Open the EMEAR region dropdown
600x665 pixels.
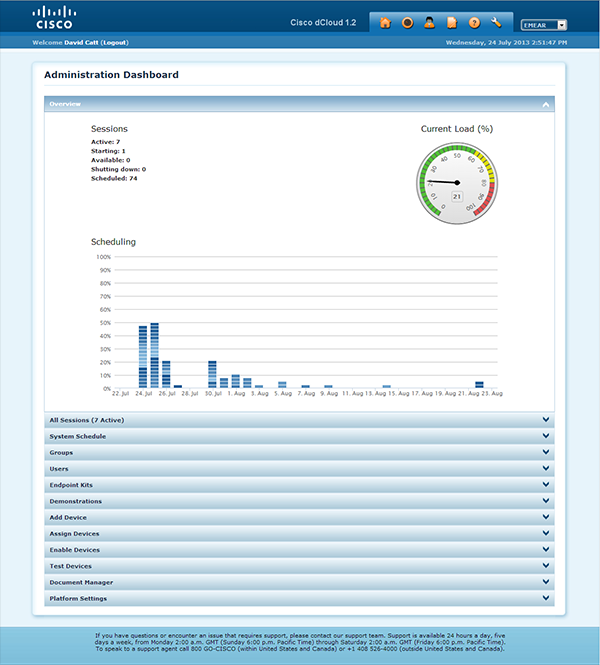[544, 25]
